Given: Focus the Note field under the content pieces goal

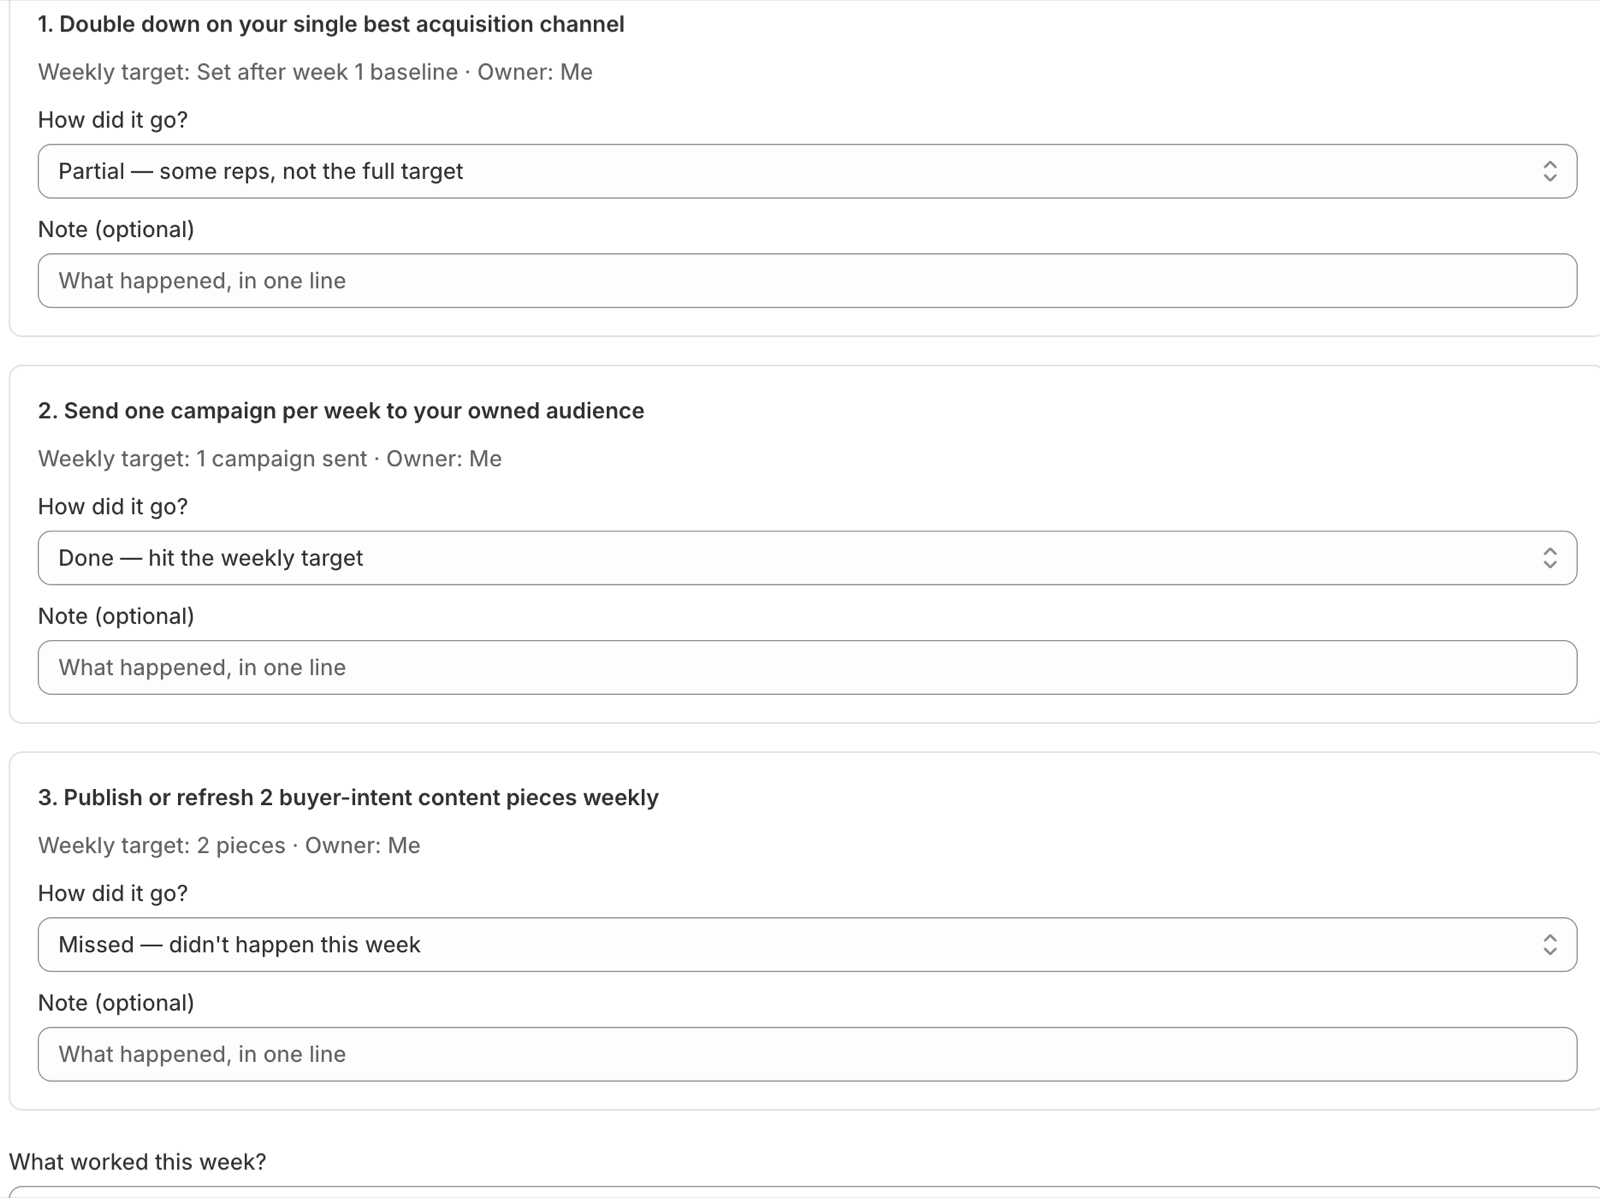Looking at the screenshot, I should [x=807, y=1054].
